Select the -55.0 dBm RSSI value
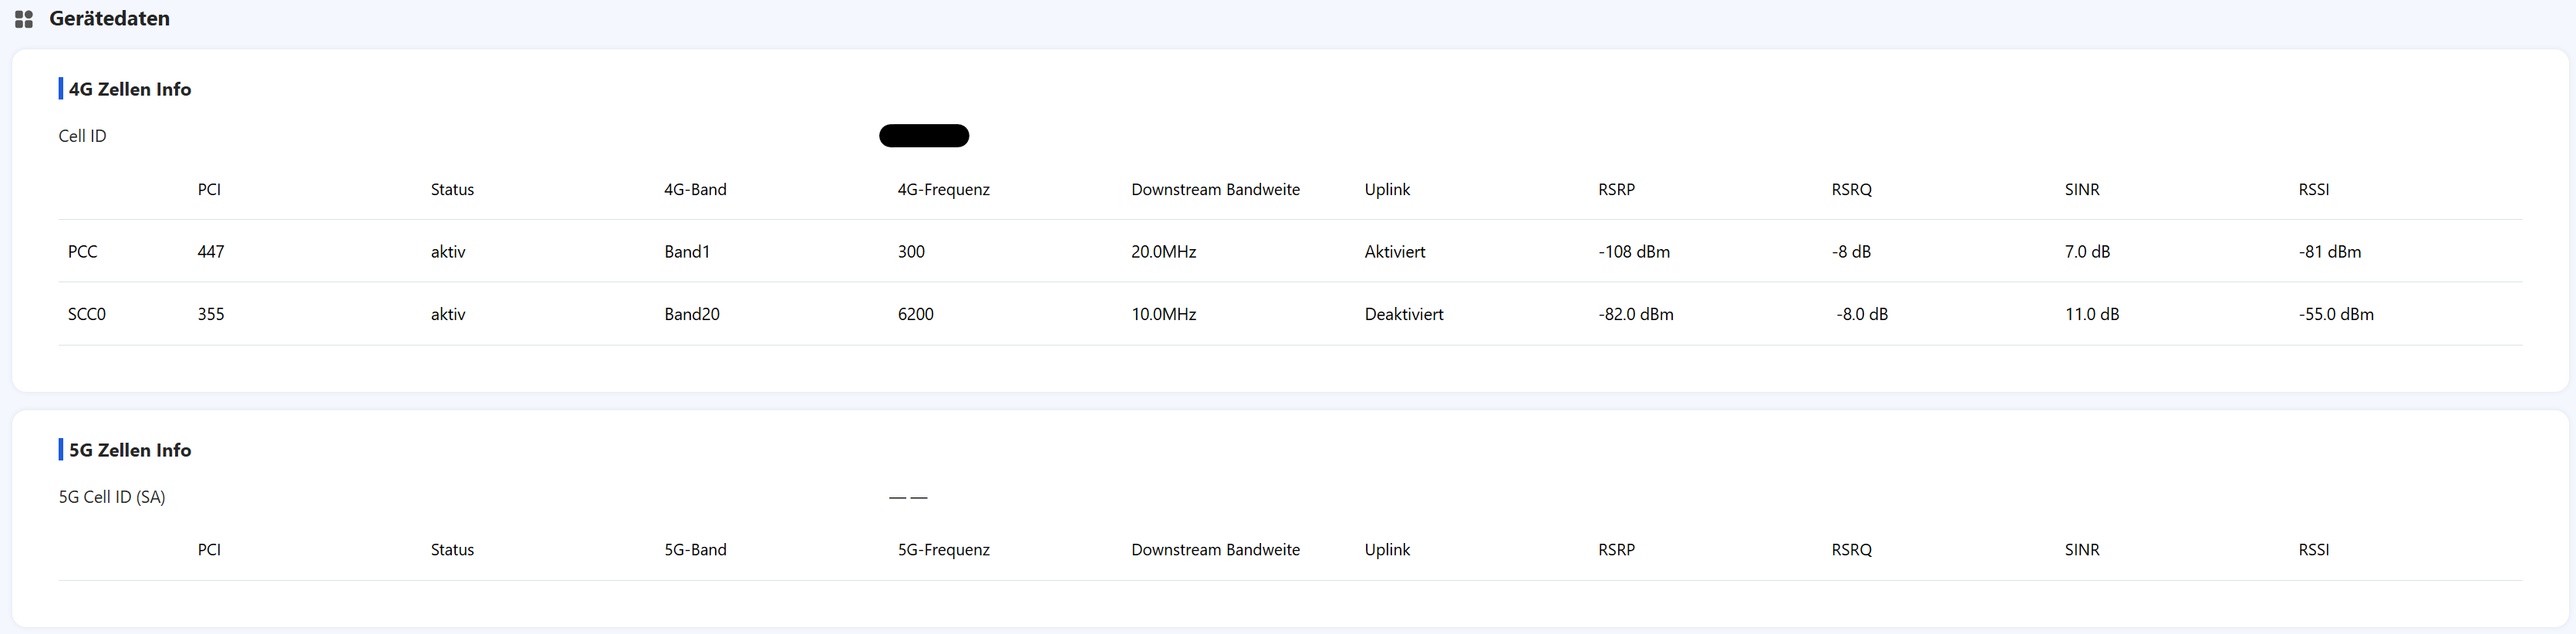2576x634 pixels. point(2335,314)
